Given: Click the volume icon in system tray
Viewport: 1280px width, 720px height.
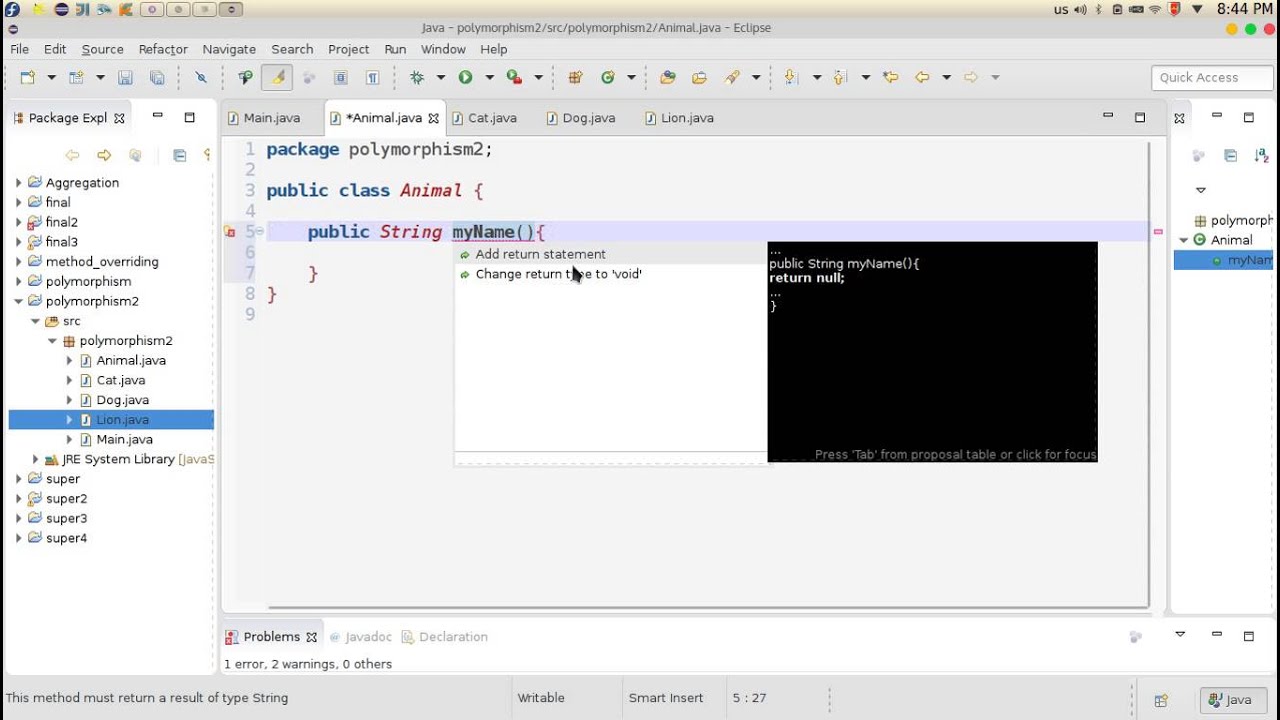Looking at the screenshot, I should (1080, 9).
